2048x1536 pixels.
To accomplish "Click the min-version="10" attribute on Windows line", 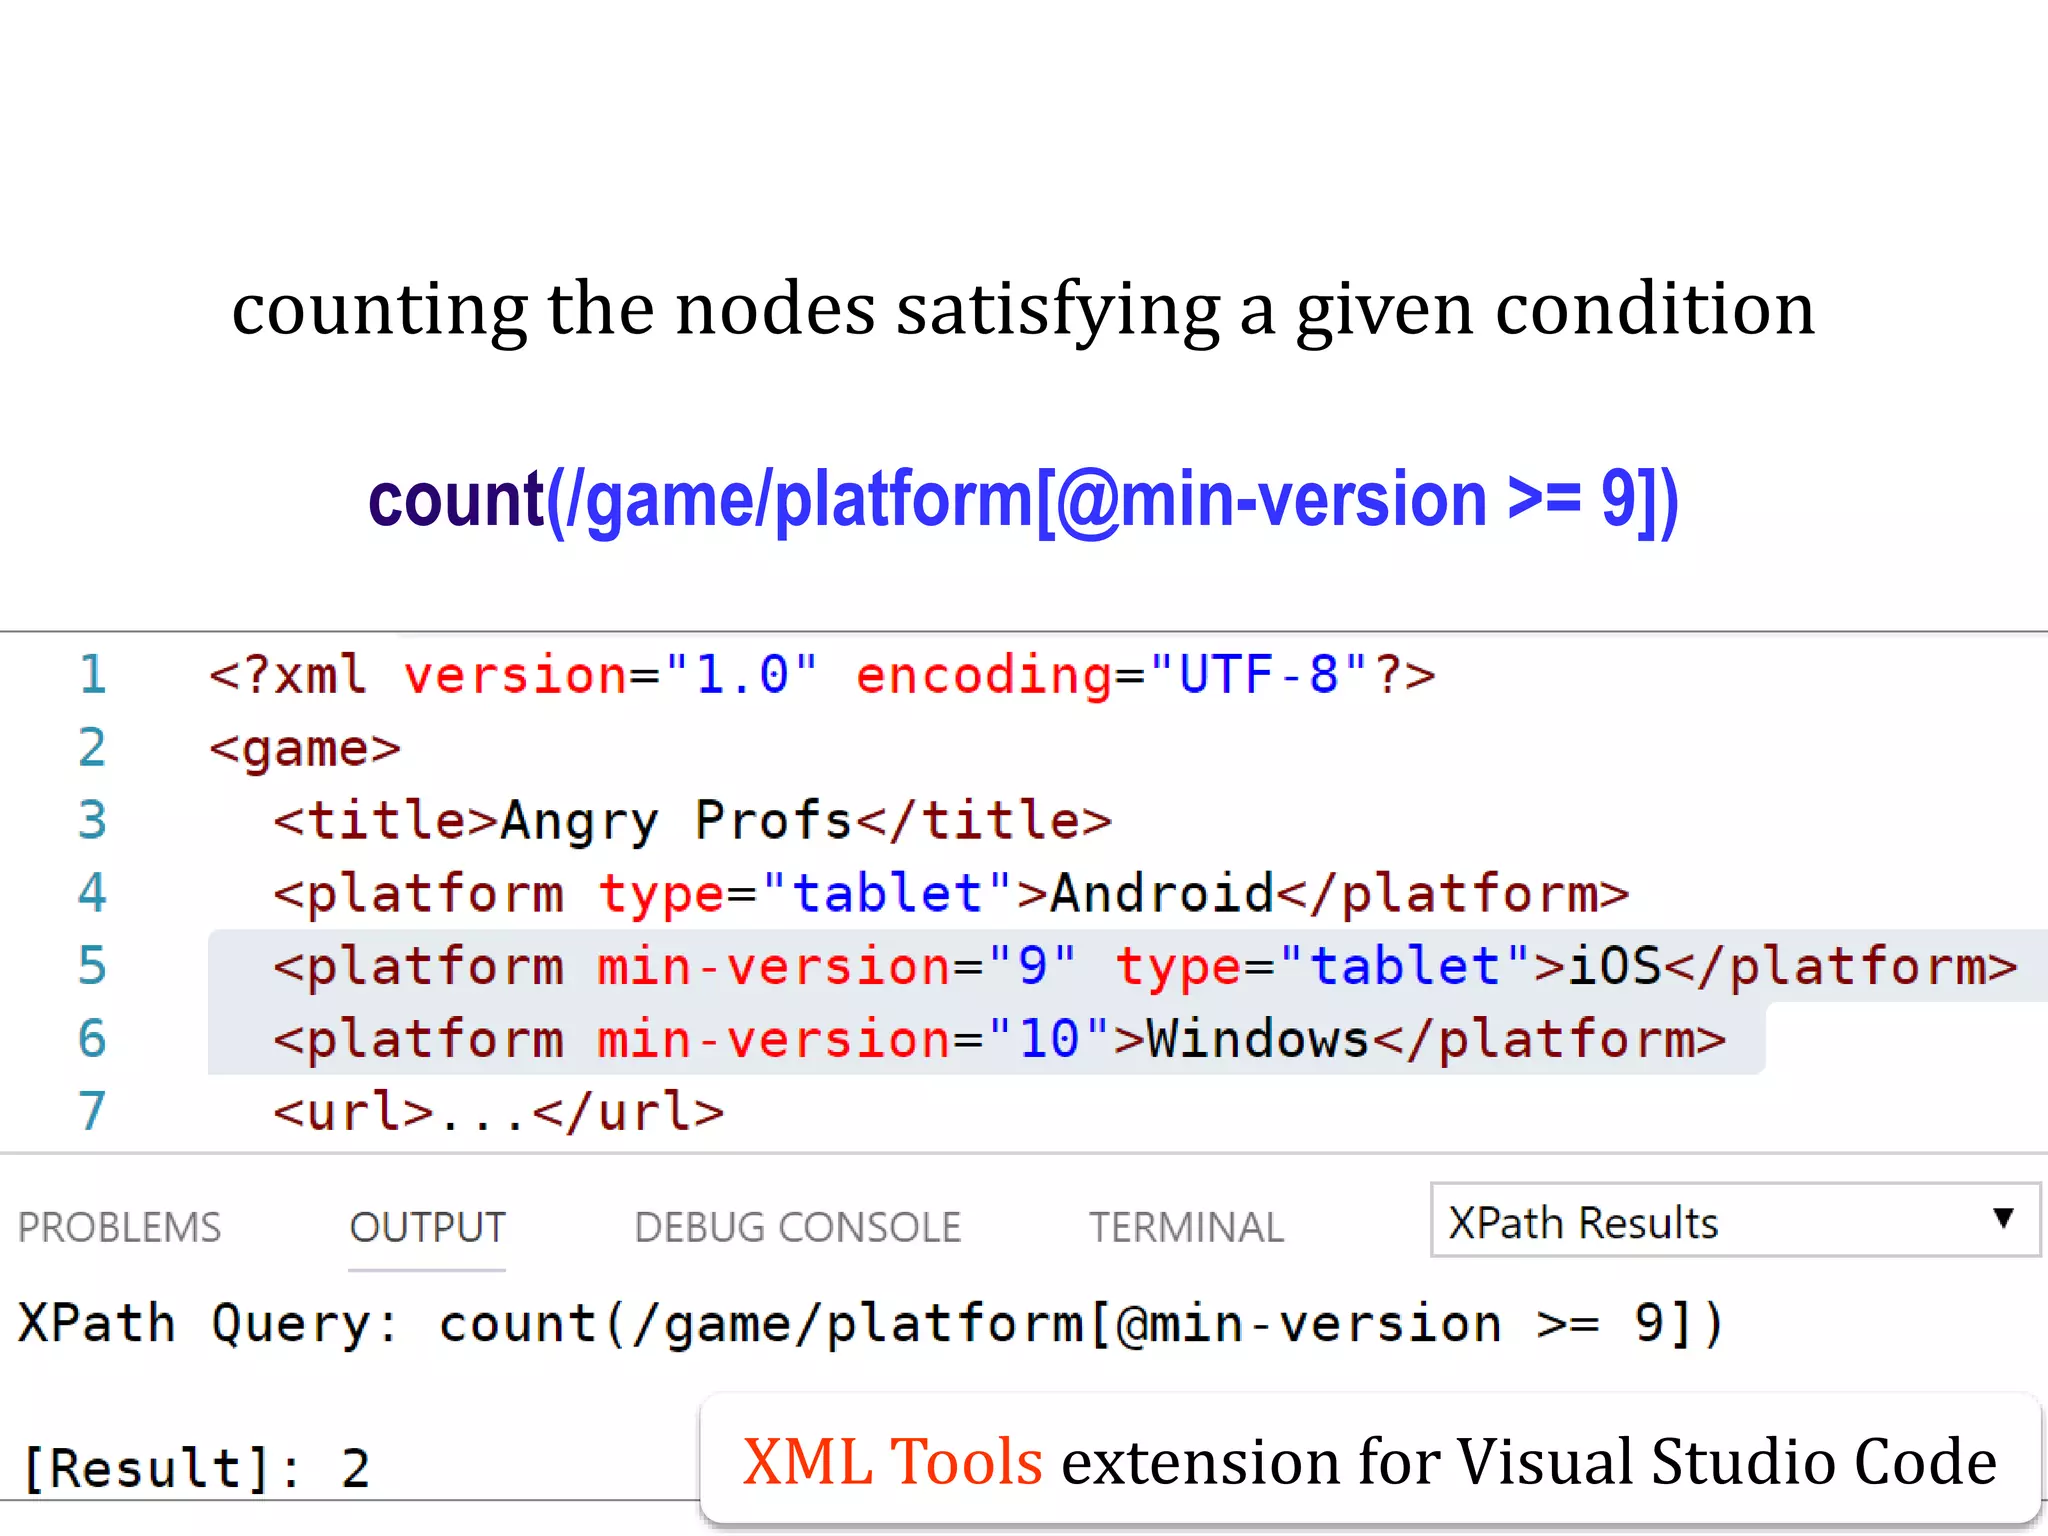I will pyautogui.click(x=853, y=1038).
